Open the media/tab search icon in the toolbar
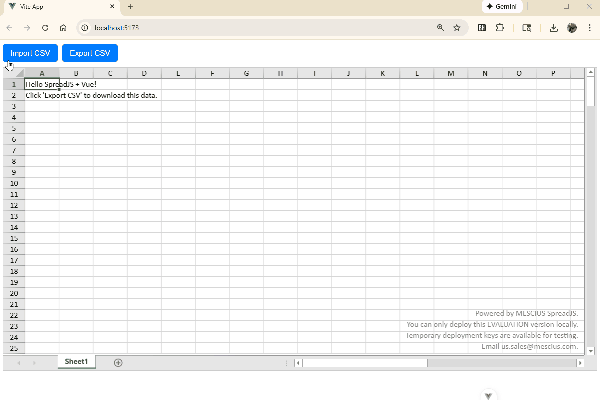Viewport: 600px width, 400px height. (x=527, y=28)
